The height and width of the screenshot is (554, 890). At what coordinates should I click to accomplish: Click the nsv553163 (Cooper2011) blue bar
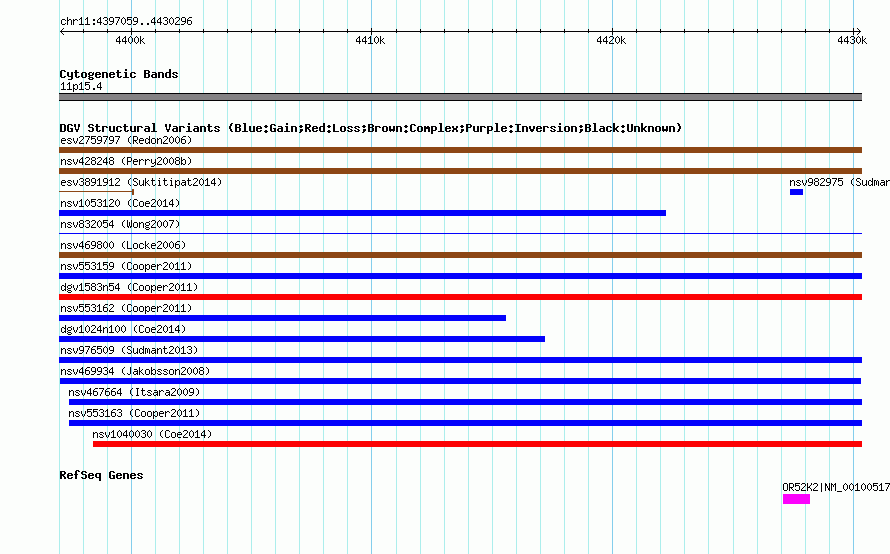pos(465,423)
